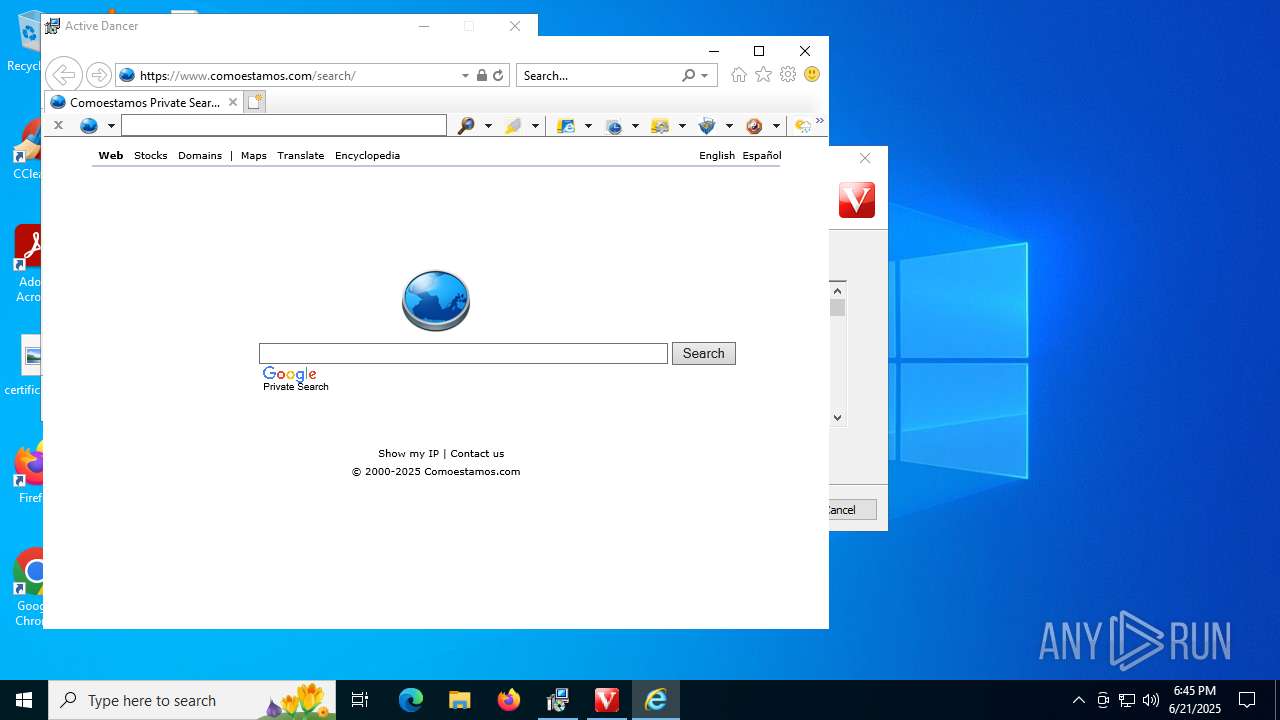This screenshot has width=1280, height=720.
Task: Click the Show my IP link
Action: (408, 453)
